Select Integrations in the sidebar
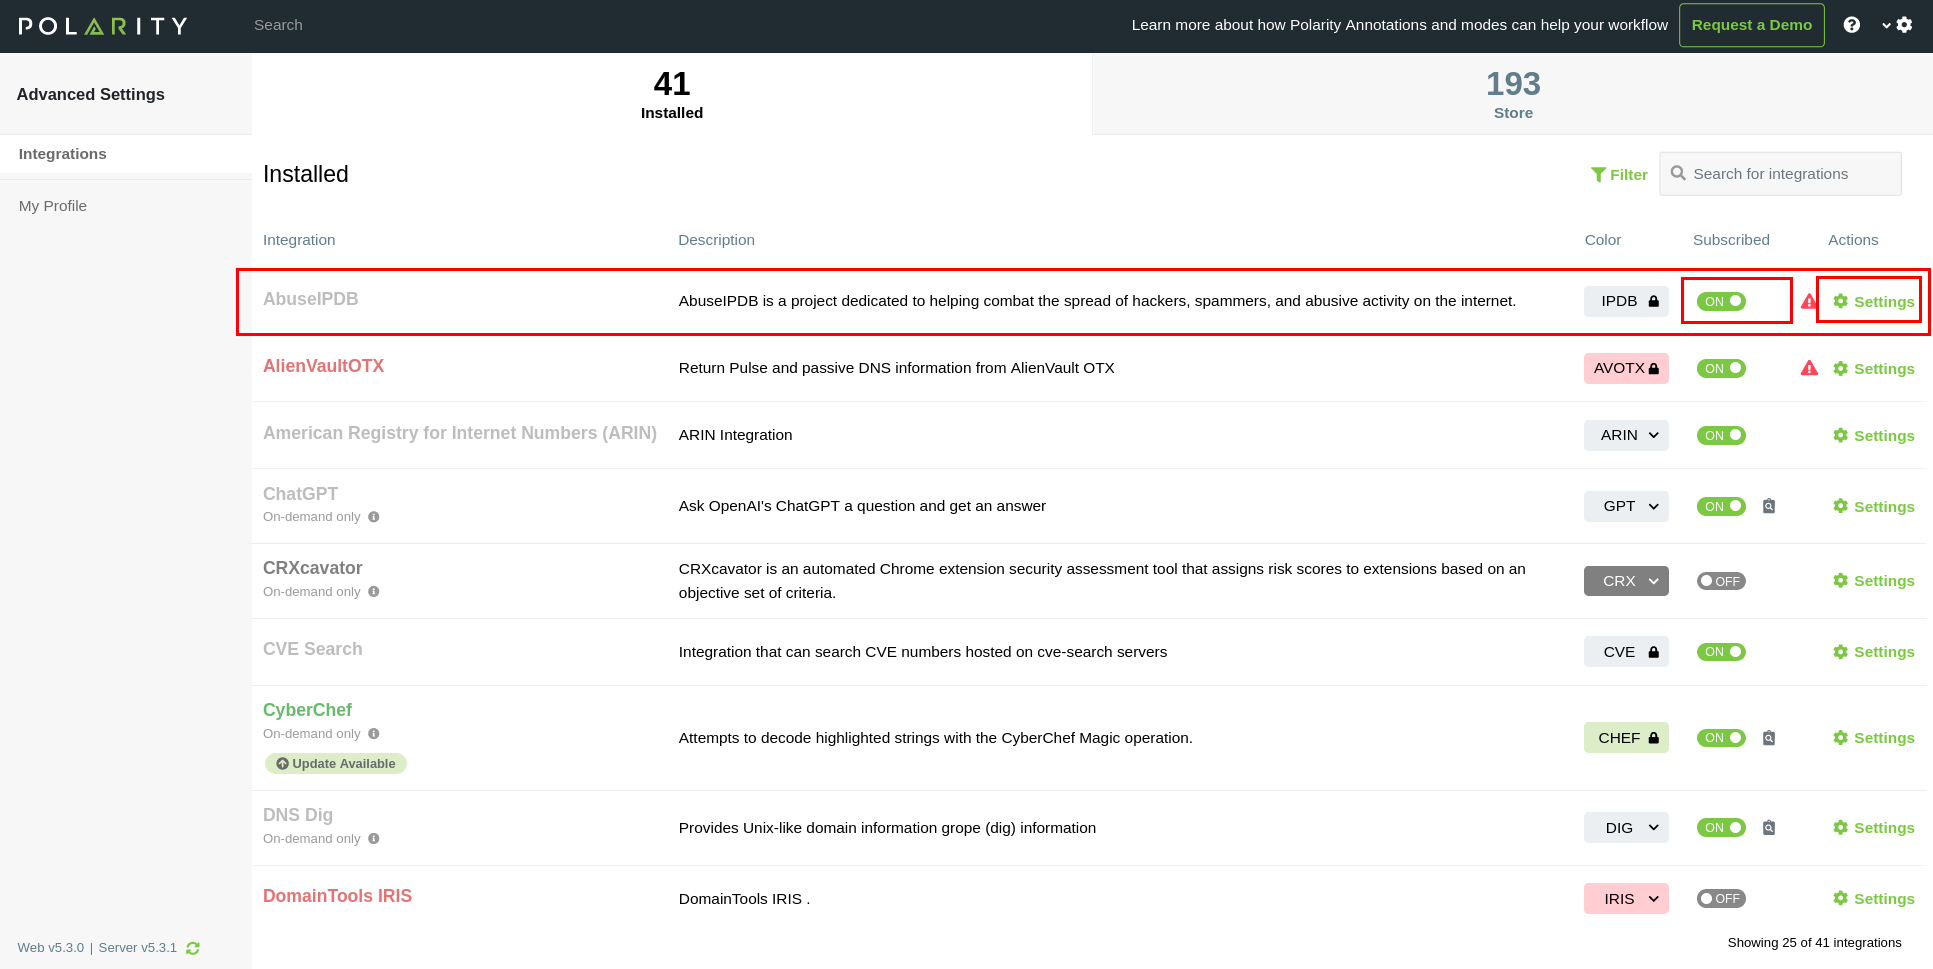Screen dimensions: 1933x969 click(126, 154)
